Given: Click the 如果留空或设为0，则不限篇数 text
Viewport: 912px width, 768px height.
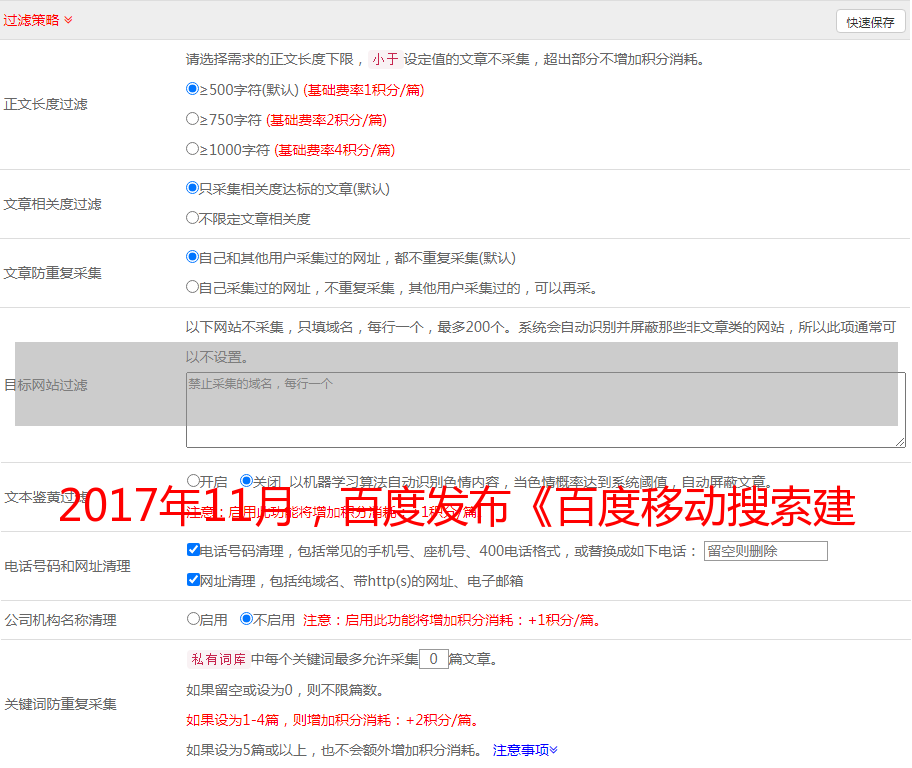Looking at the screenshot, I should [286, 690].
